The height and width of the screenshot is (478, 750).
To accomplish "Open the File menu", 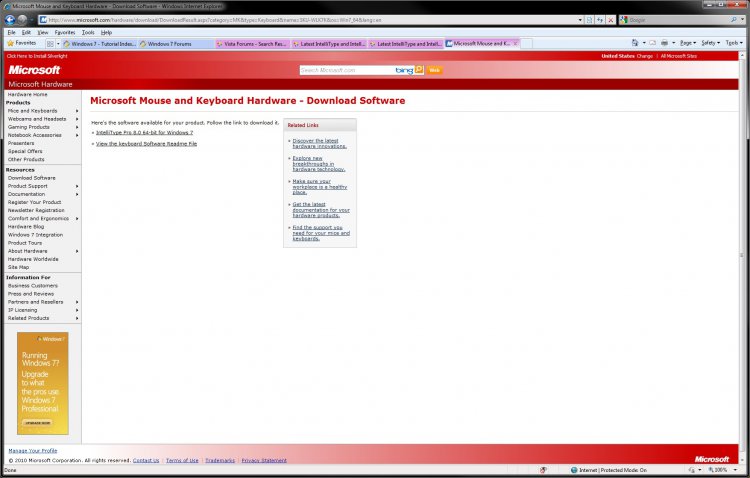I will coord(11,33).
